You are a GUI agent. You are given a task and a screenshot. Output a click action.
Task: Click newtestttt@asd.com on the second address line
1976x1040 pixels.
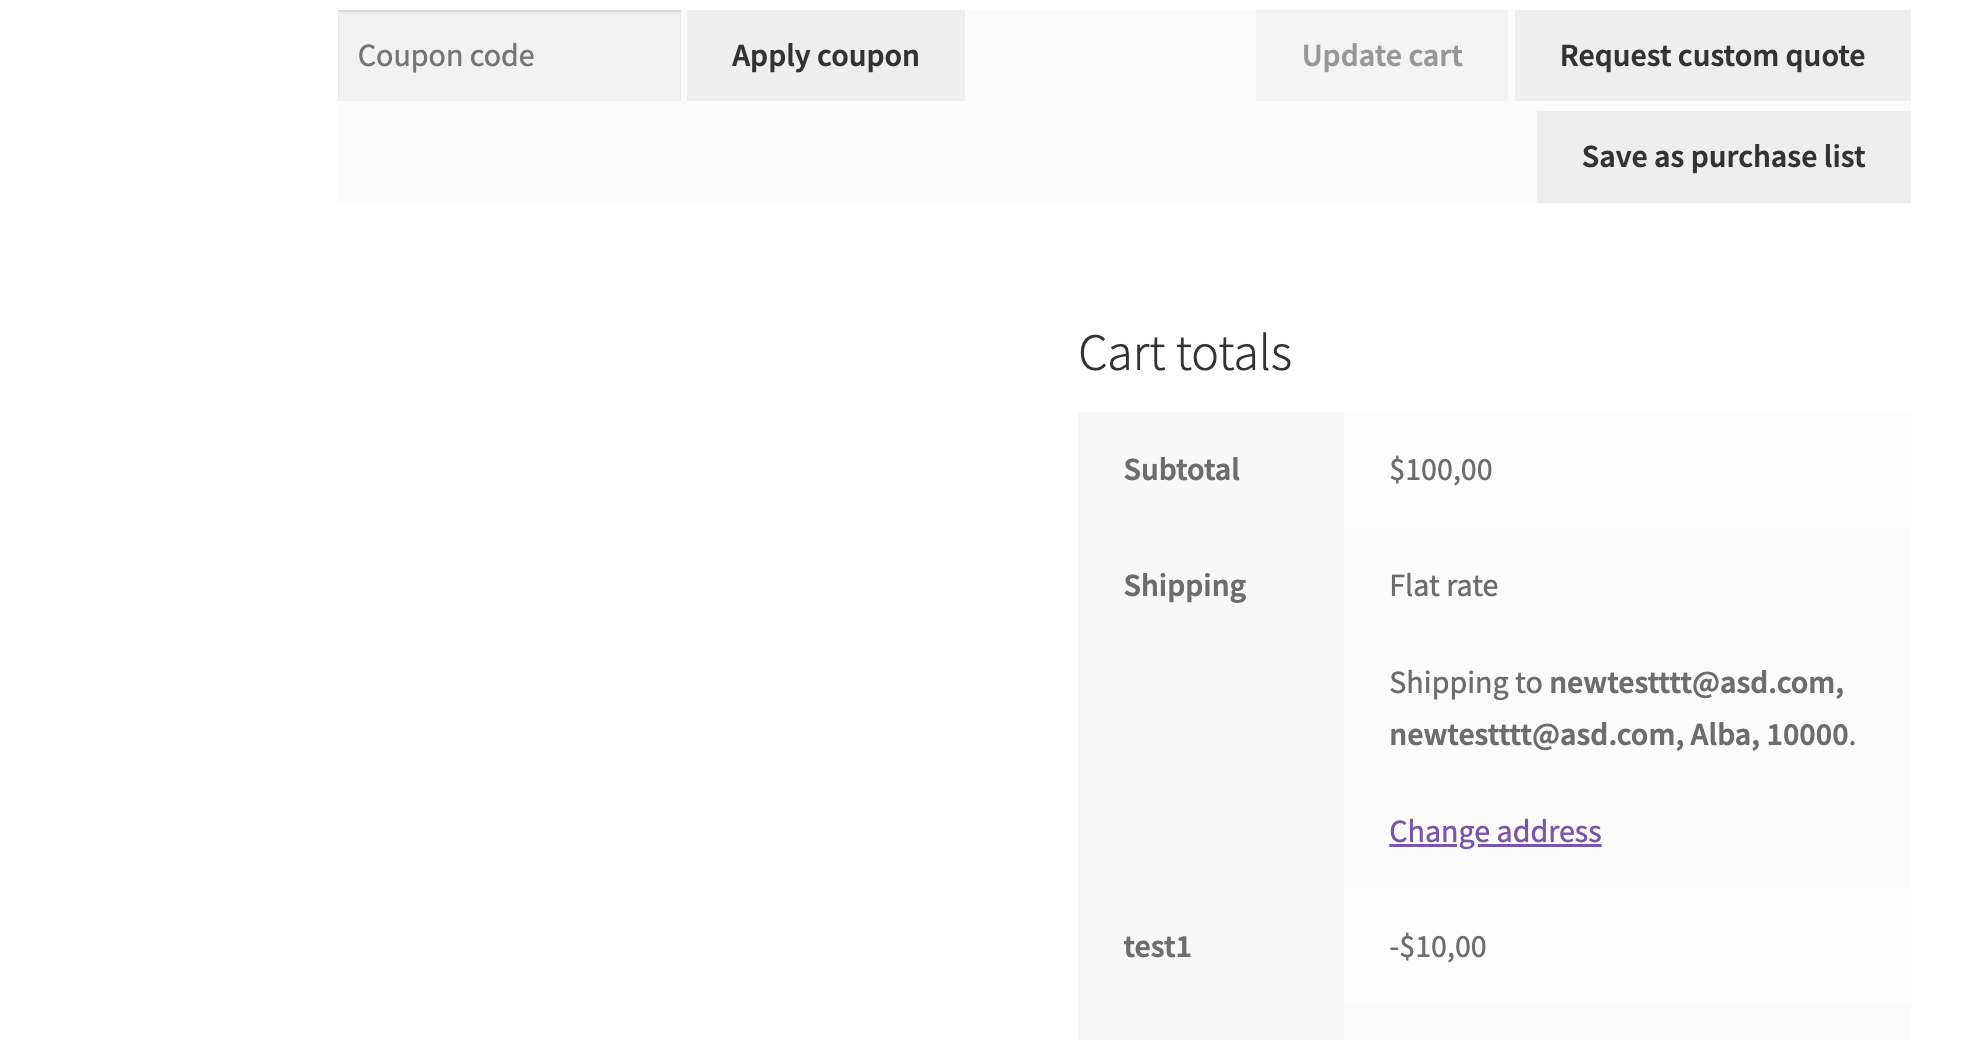(1532, 735)
